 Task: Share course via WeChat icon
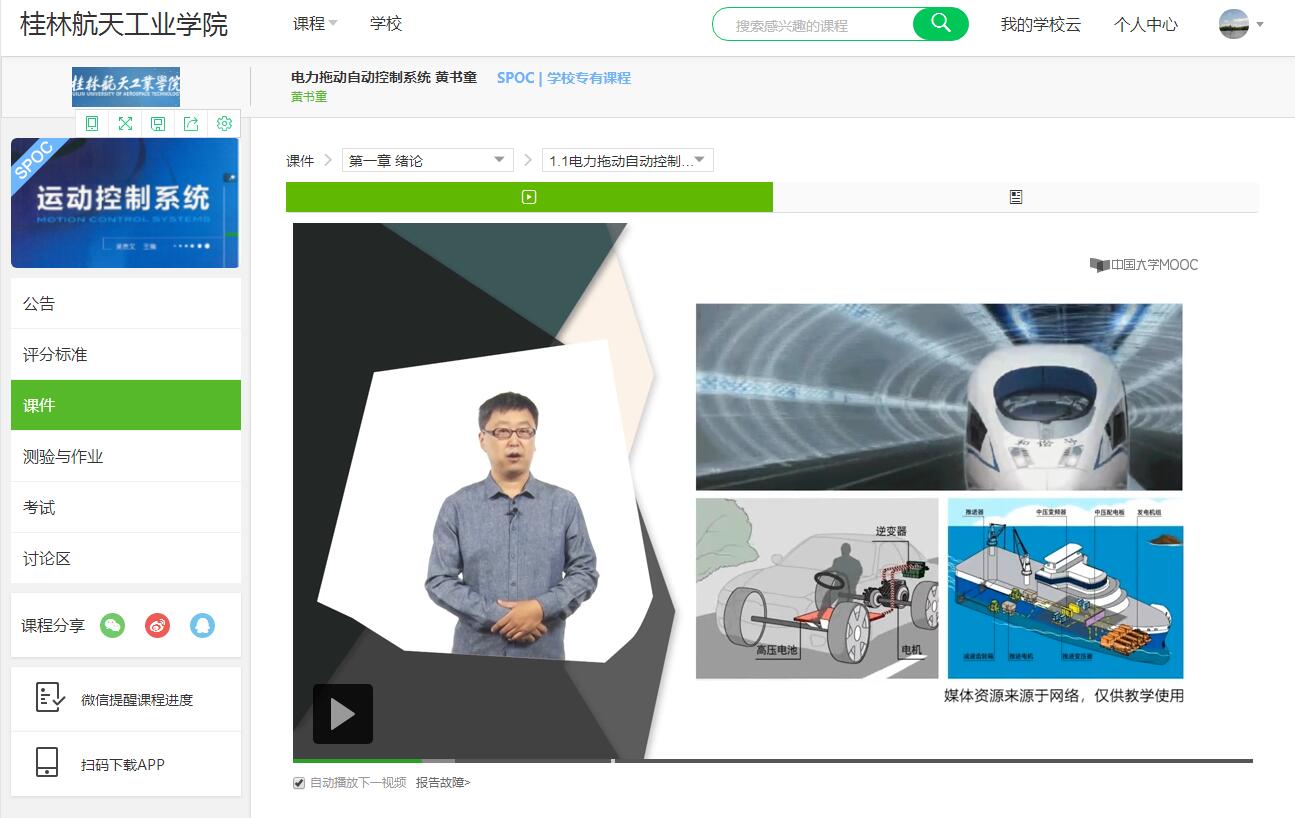point(113,626)
